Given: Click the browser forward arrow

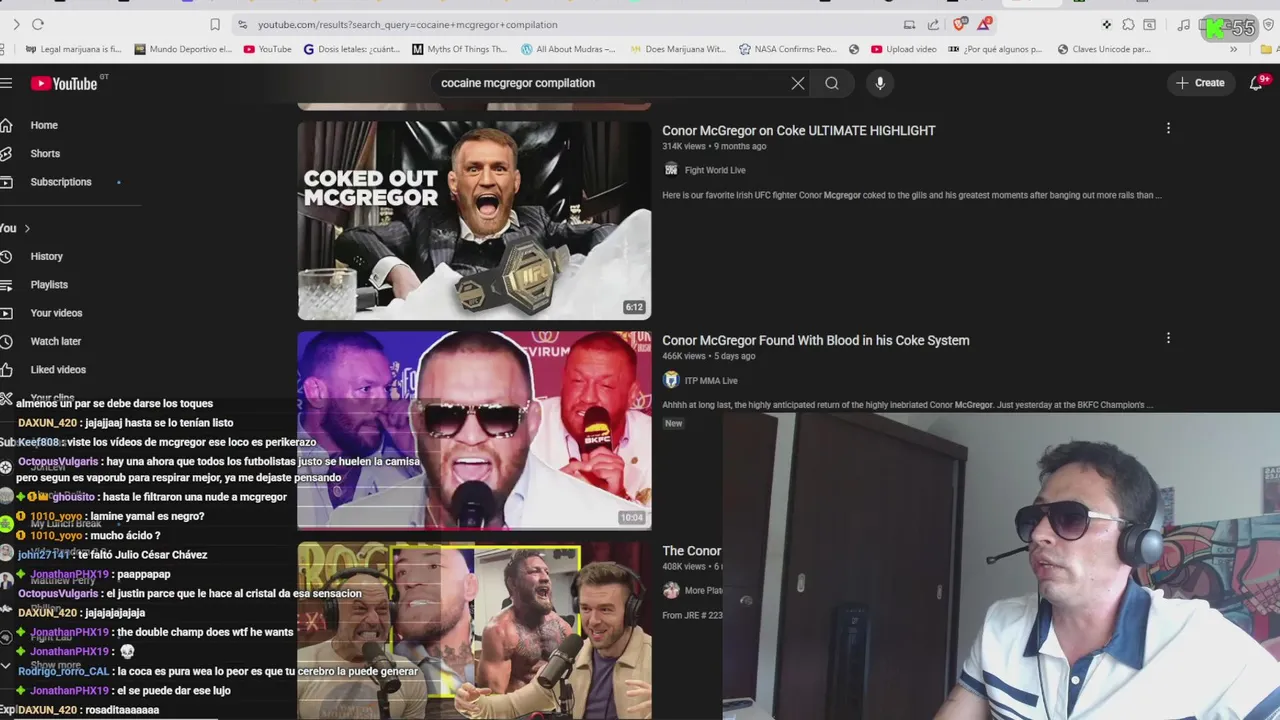Looking at the screenshot, I should click(x=15, y=24).
